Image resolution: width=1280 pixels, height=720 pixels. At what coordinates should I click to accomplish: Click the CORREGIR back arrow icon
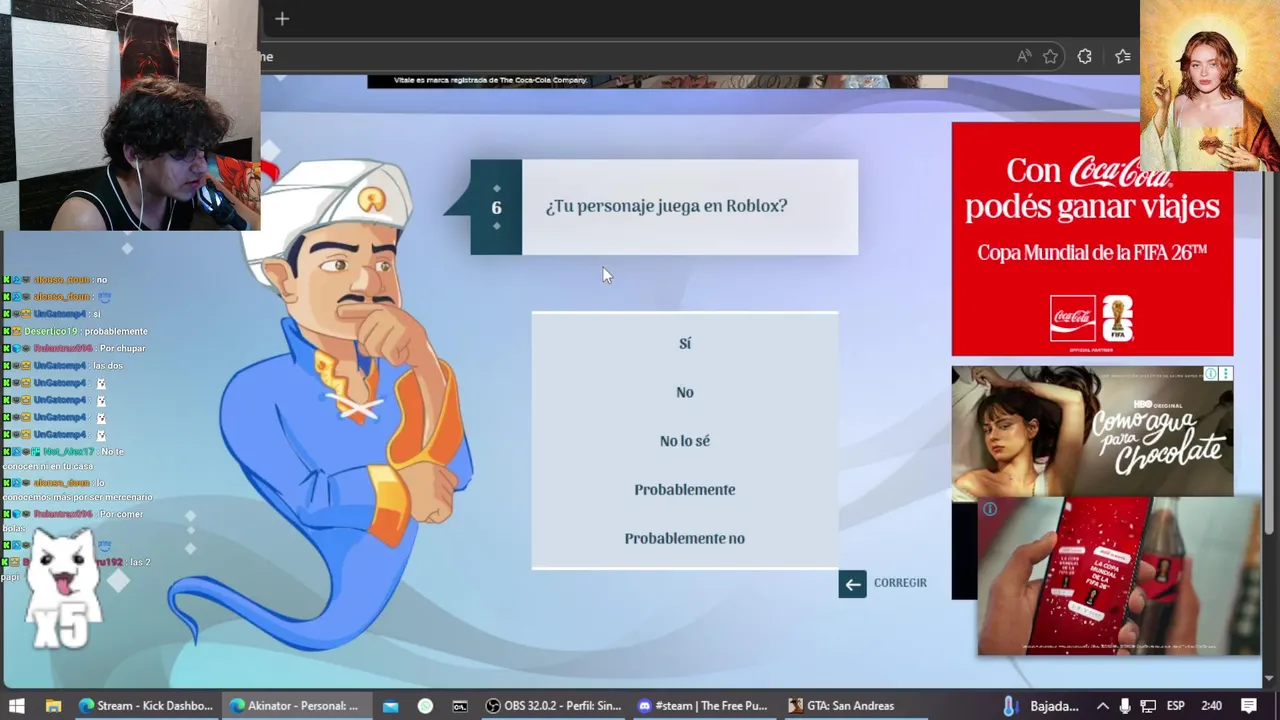coord(852,584)
